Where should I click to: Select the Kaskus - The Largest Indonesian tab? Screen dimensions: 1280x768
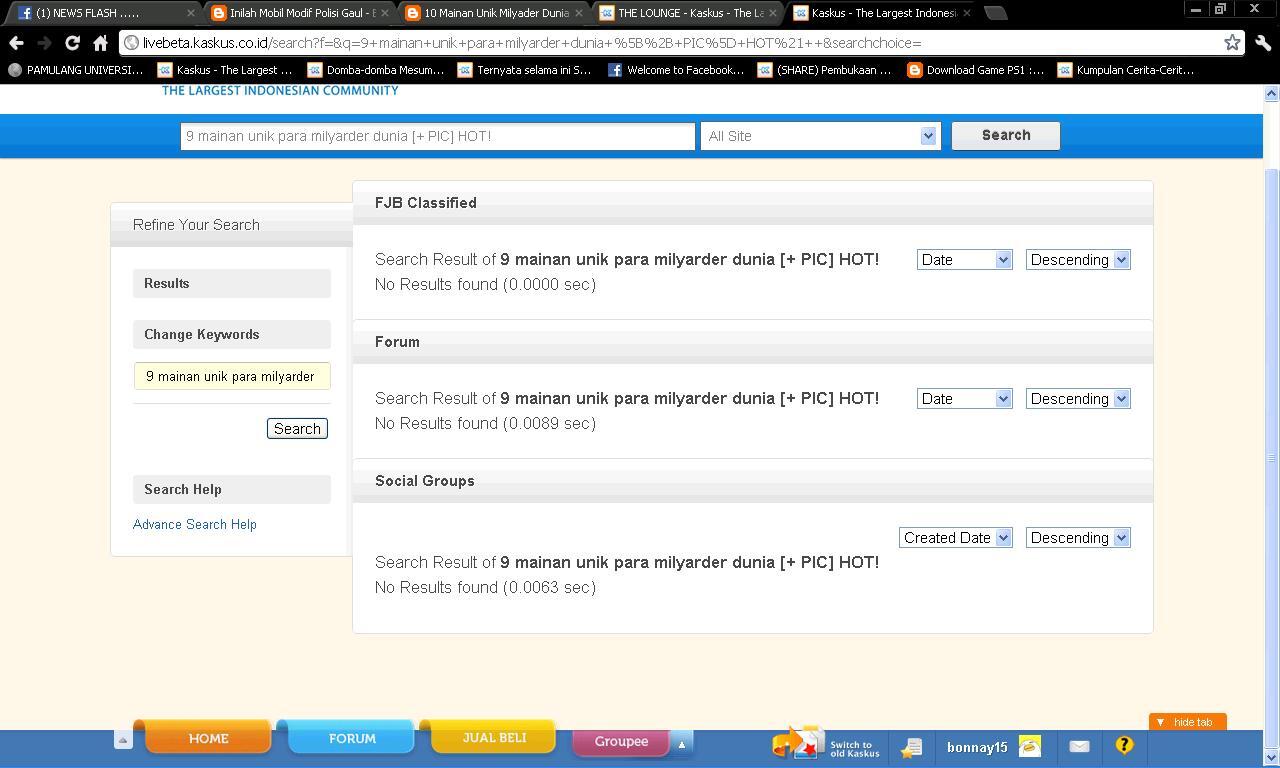click(x=882, y=13)
